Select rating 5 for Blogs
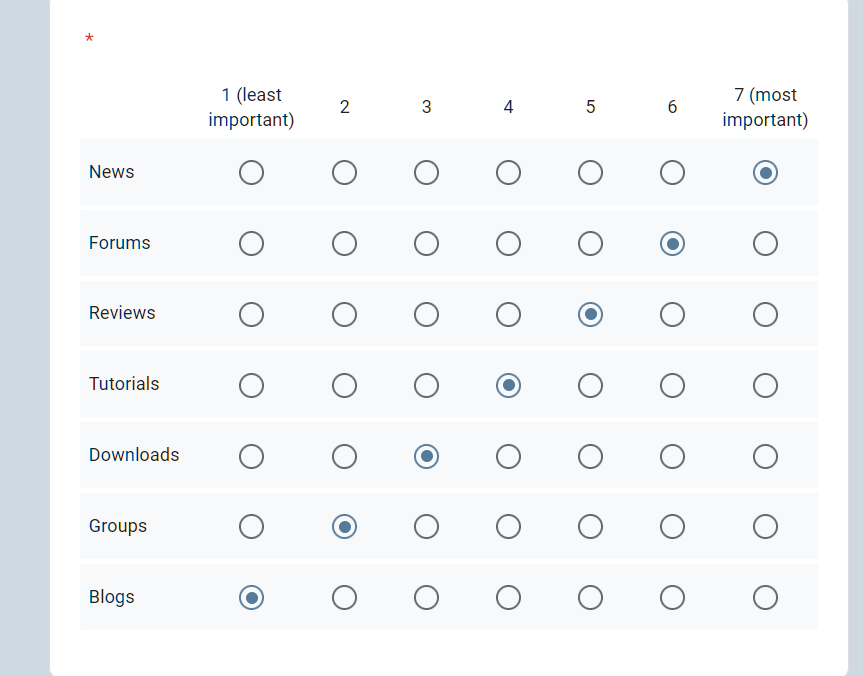The image size is (863, 676). (x=591, y=598)
